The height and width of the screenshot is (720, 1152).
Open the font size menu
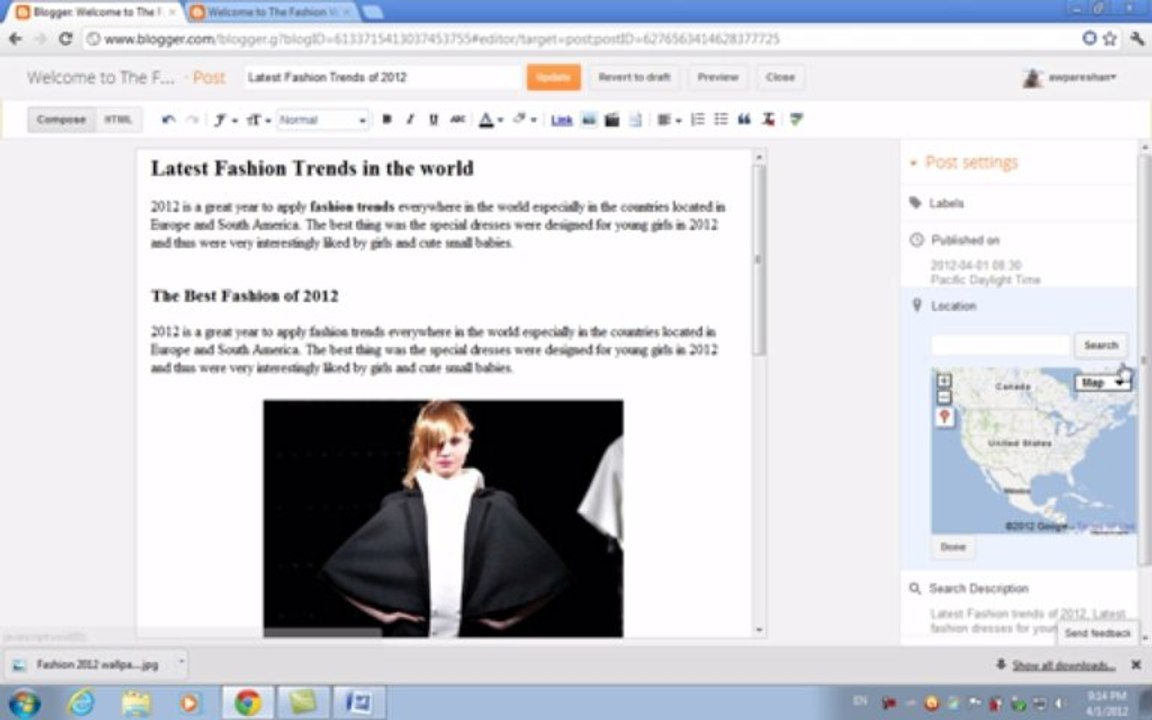pos(258,120)
